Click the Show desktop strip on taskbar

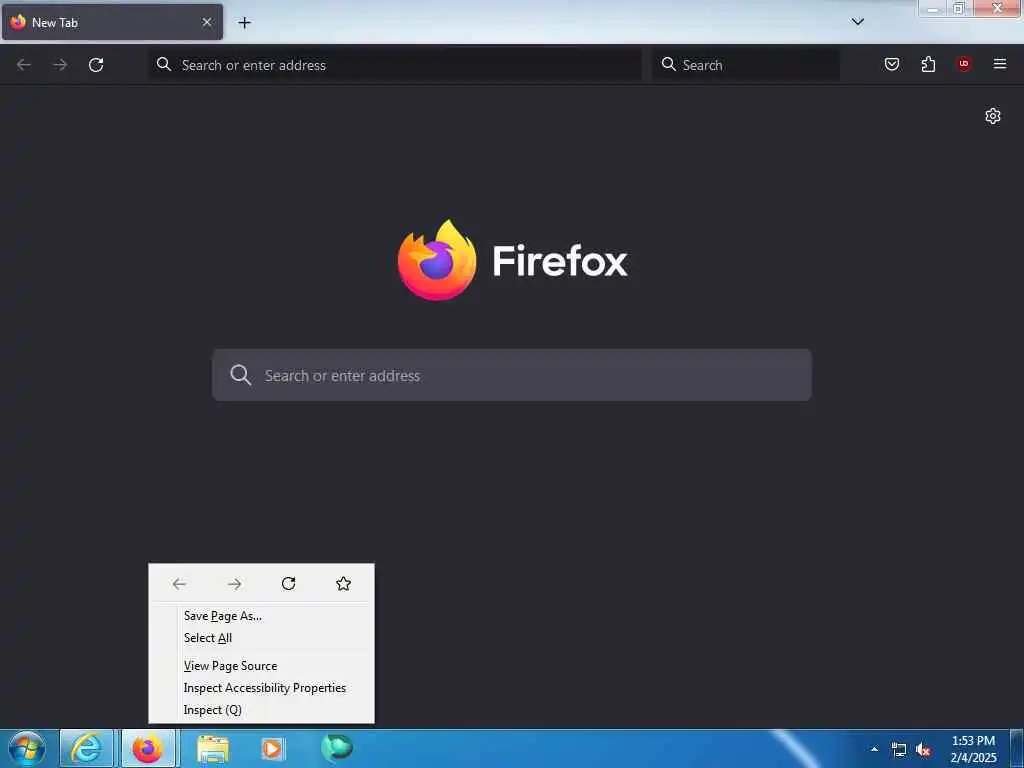1017,749
